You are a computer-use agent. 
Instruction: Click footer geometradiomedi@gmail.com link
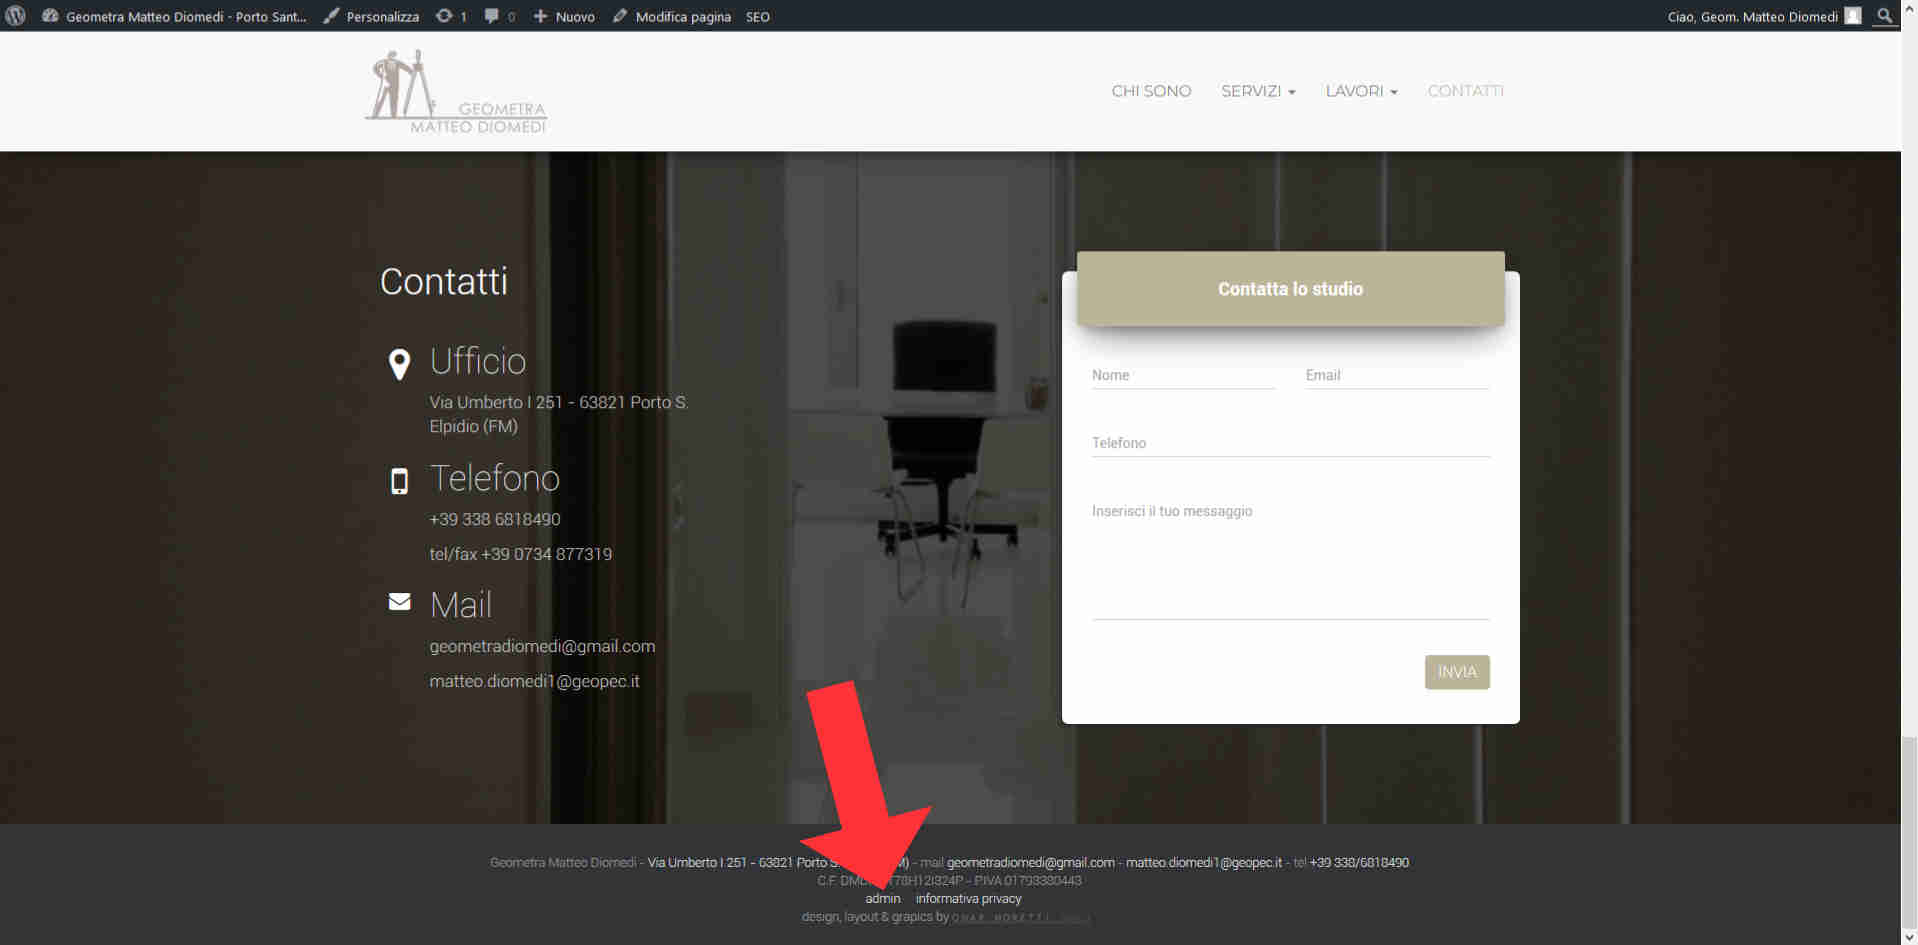tap(1030, 862)
